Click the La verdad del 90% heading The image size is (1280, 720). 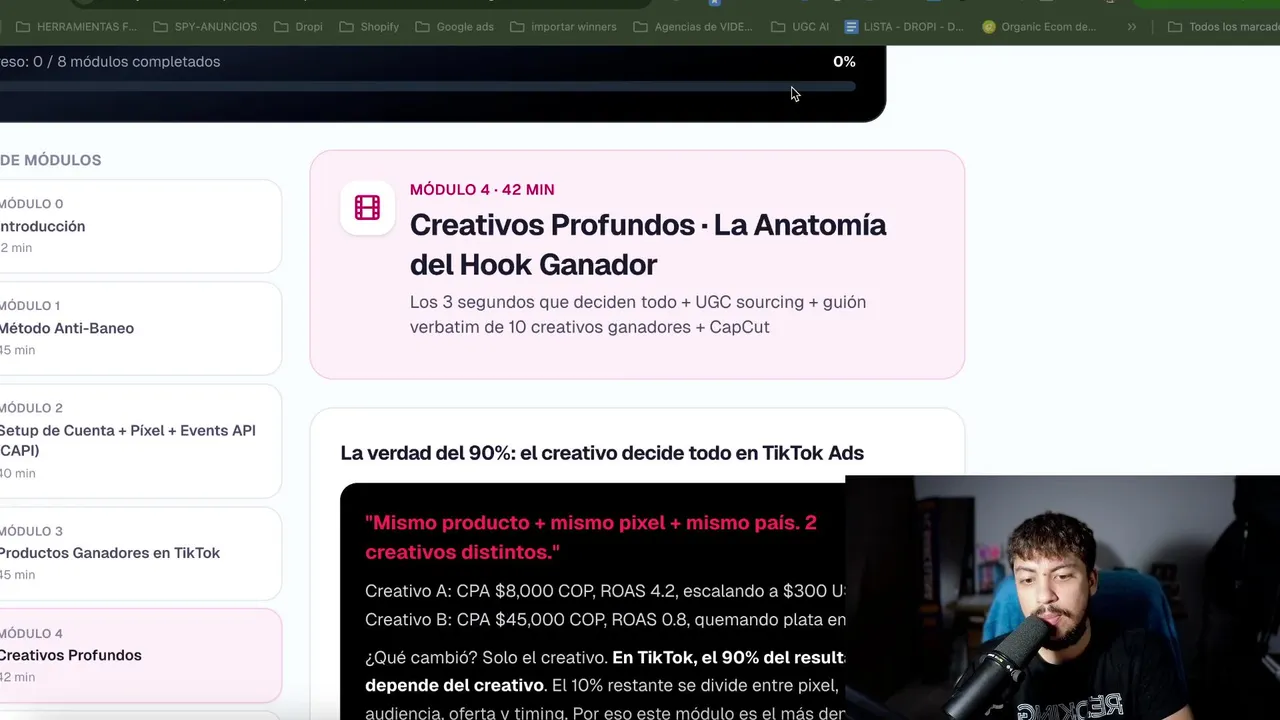tap(602, 453)
